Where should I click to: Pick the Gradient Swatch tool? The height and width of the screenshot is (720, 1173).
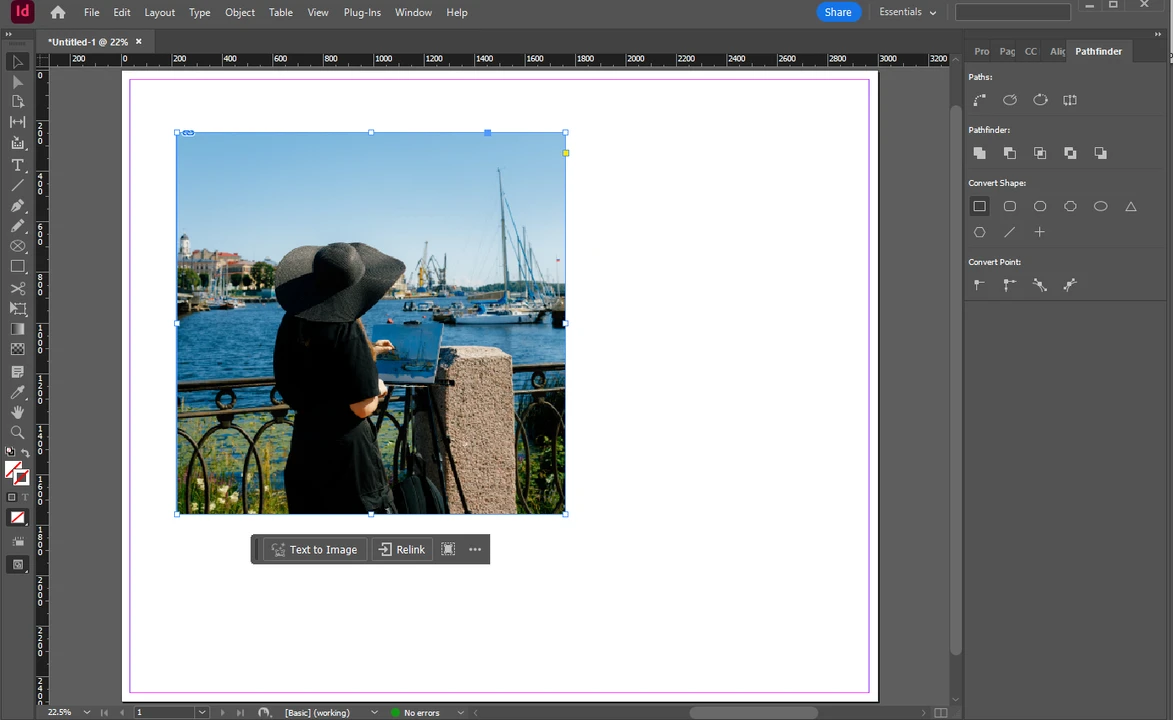click(x=17, y=329)
